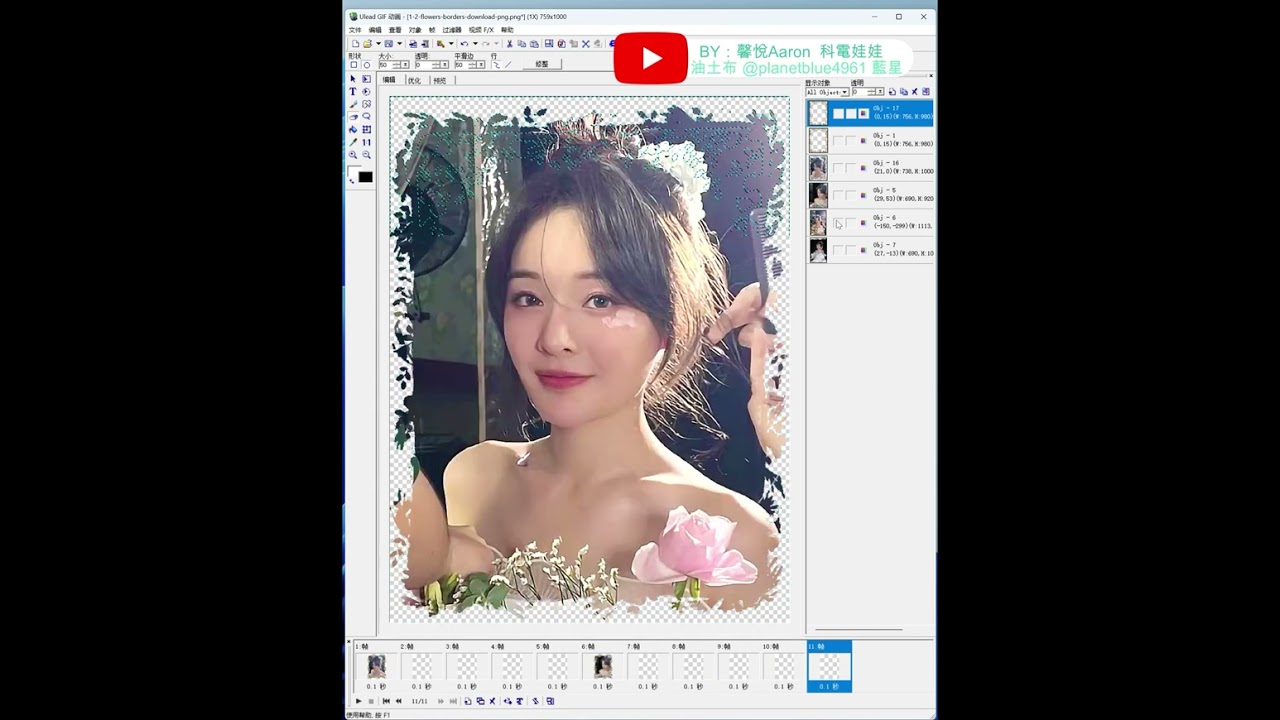Toggle visibility of Obj - 7 layer
1280x720 pixels.
(x=838, y=250)
